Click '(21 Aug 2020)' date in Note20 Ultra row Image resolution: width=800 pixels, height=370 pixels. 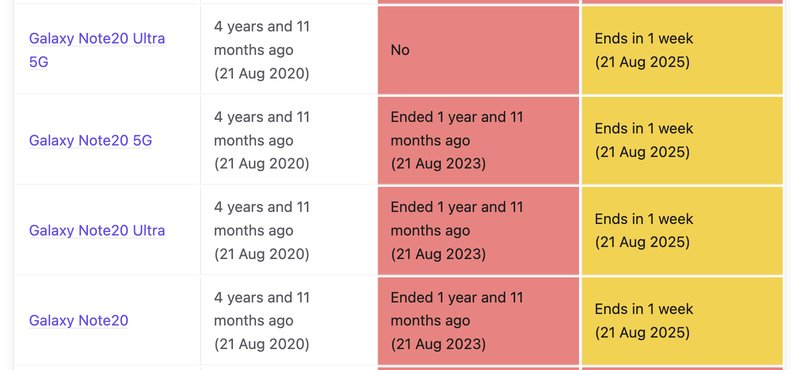262,254
